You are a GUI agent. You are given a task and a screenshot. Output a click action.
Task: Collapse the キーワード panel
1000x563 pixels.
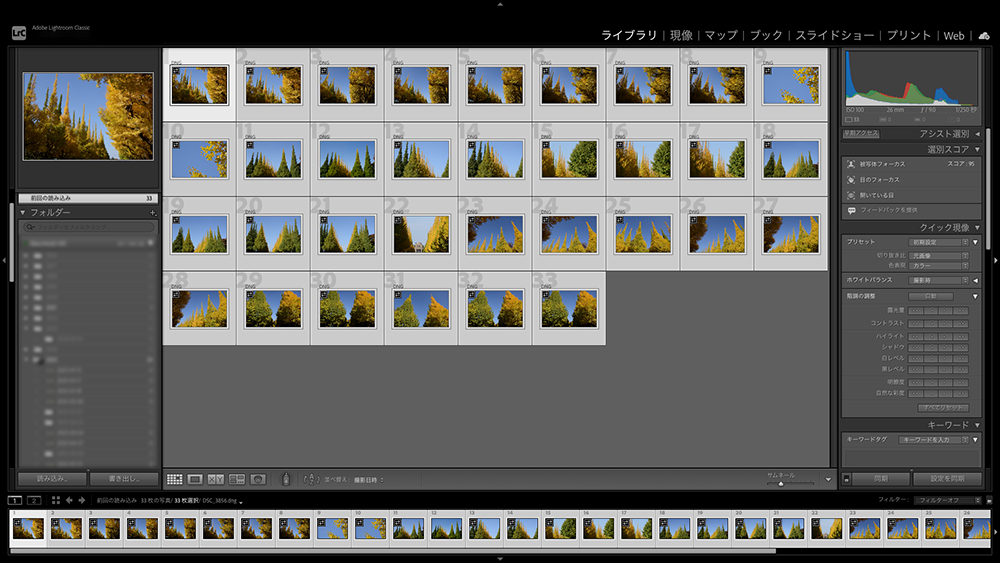coord(977,425)
